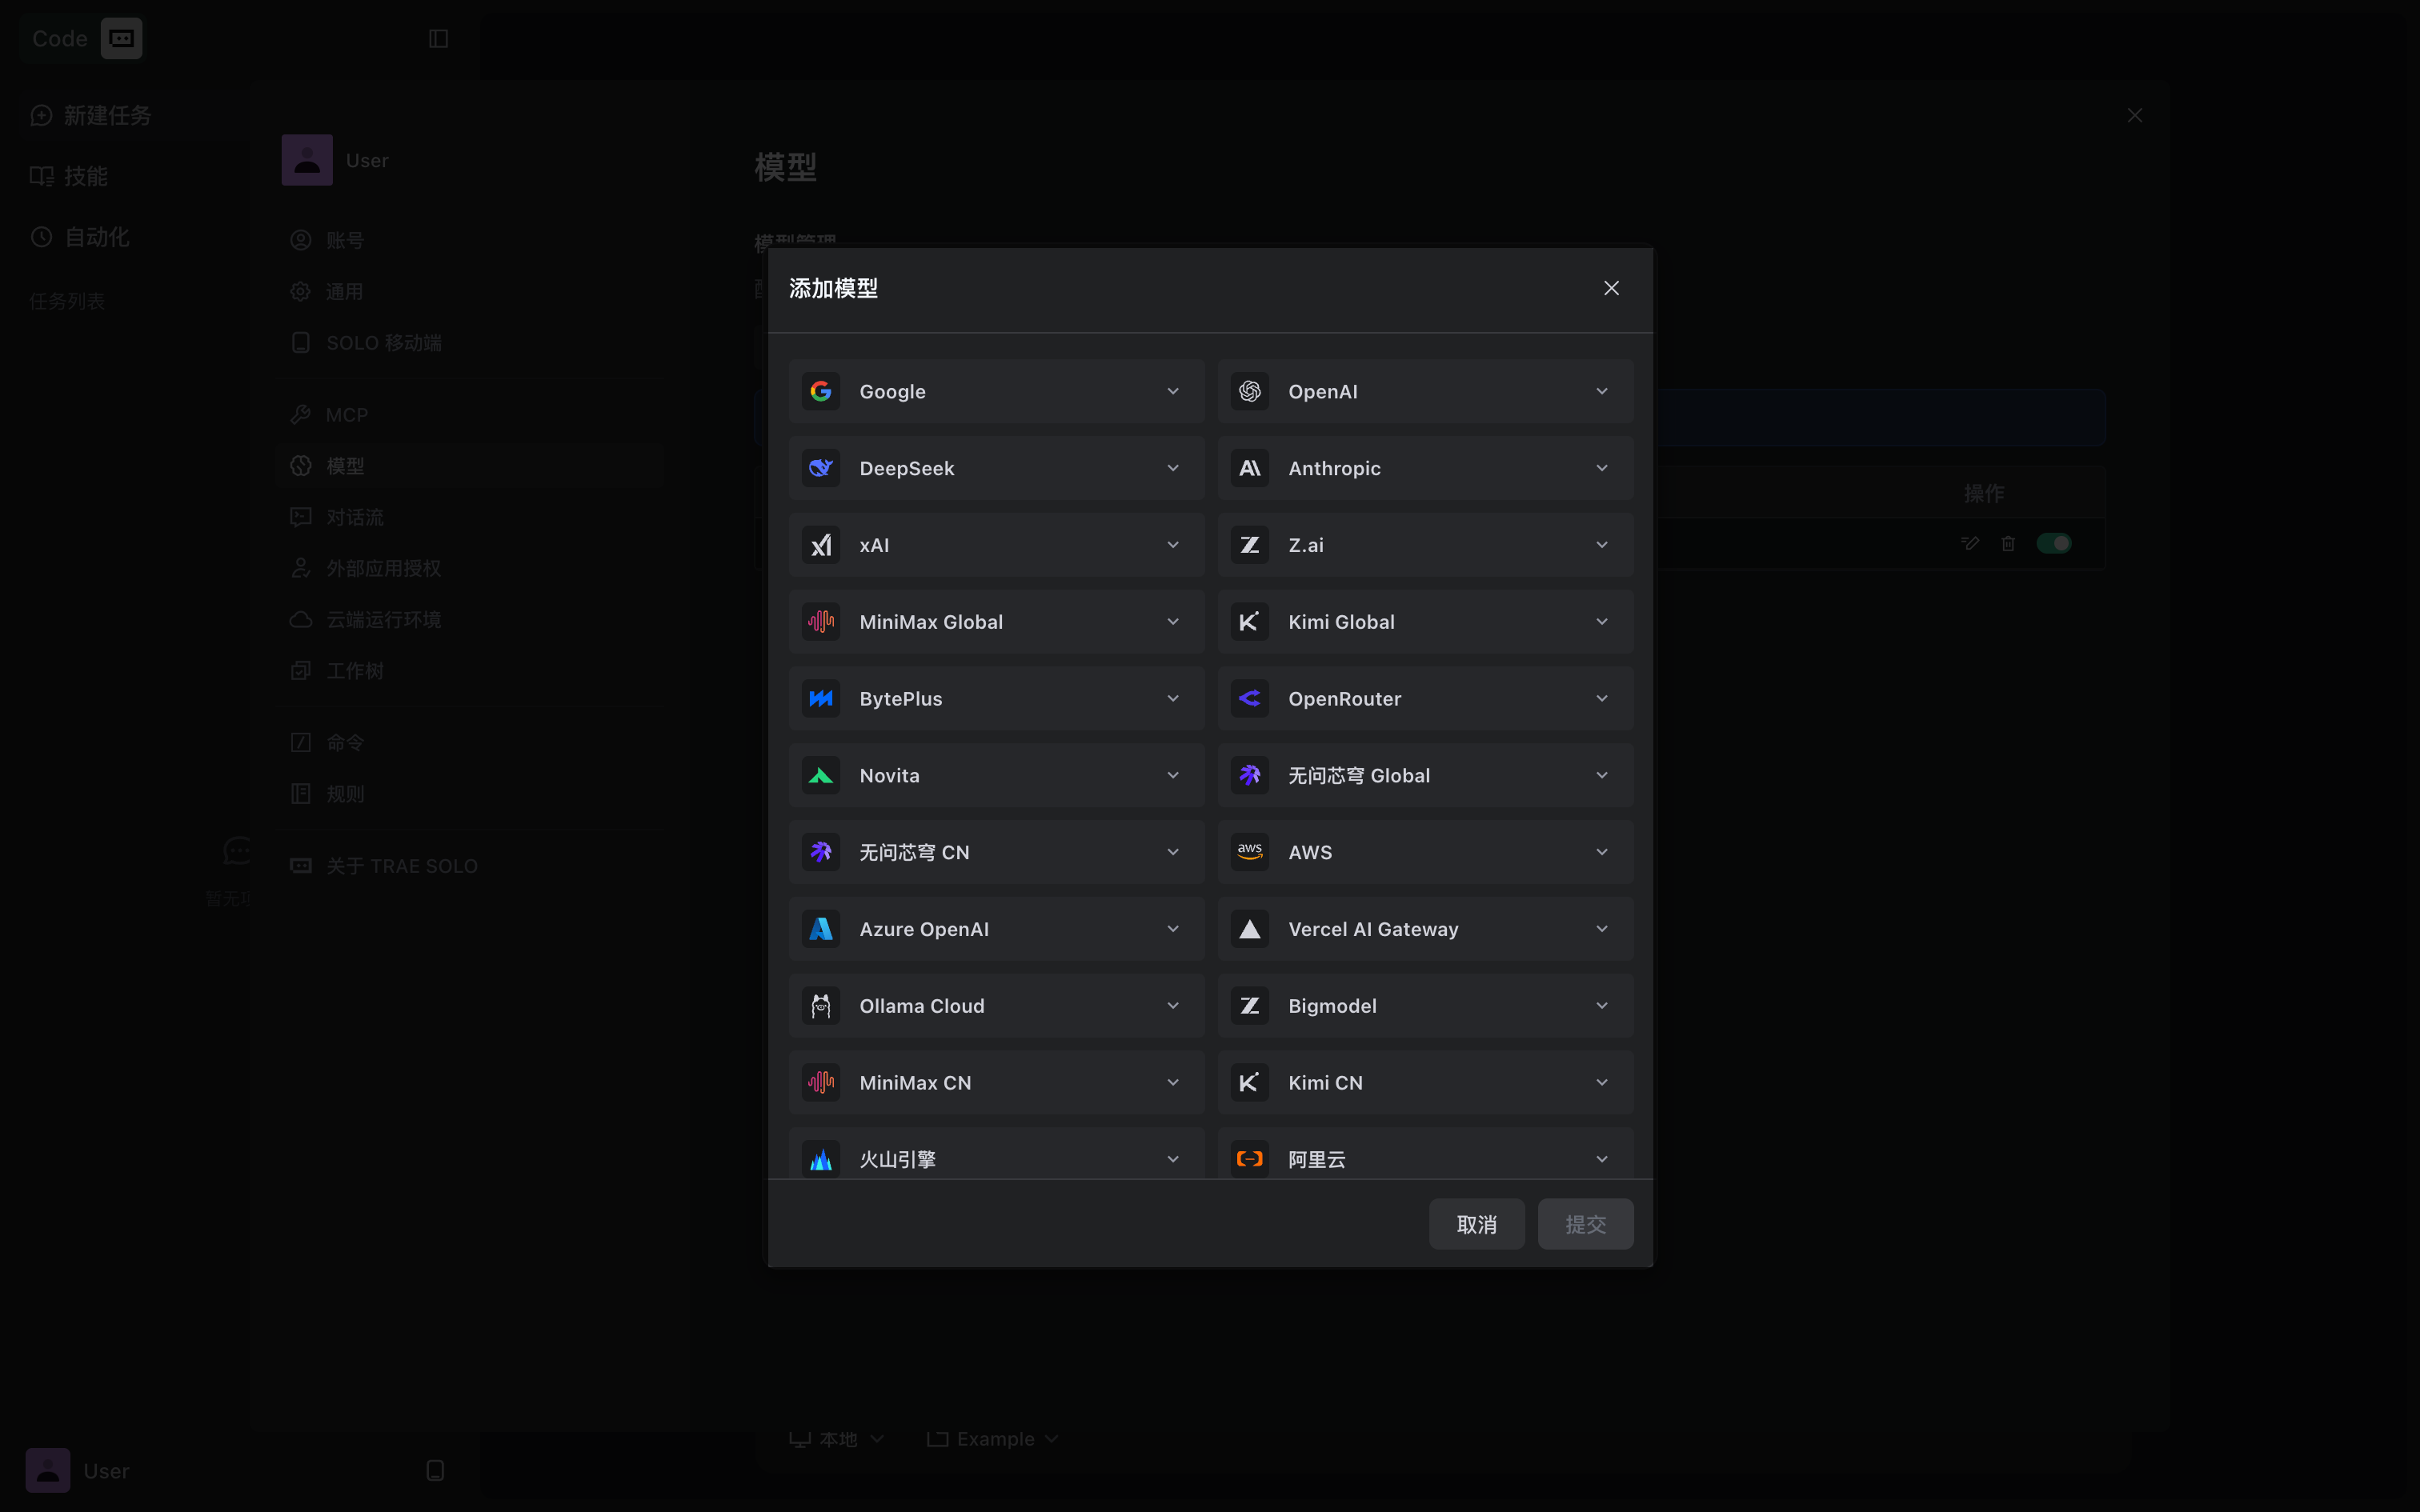The height and width of the screenshot is (1512, 2420).
Task: Expand the OpenAI provider chevron
Action: (x=1602, y=391)
